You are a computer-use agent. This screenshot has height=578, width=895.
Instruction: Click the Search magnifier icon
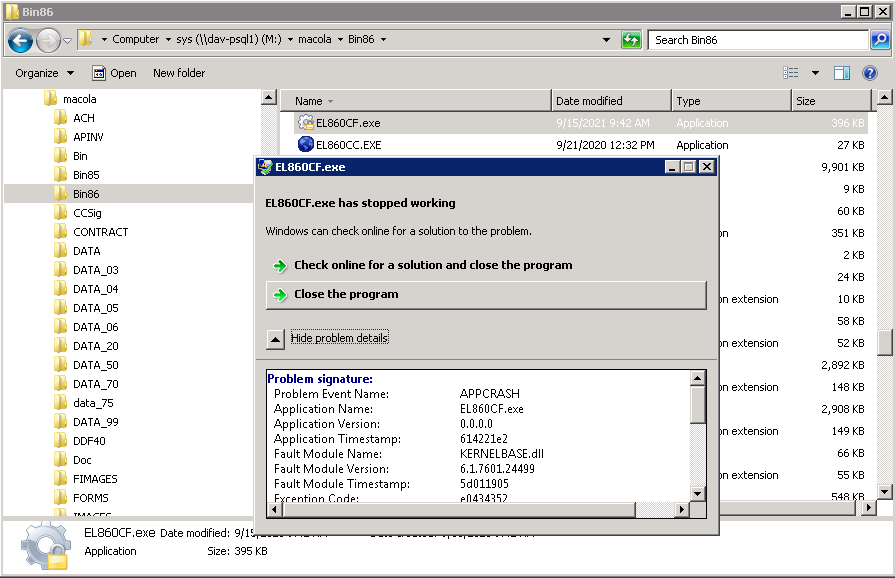click(x=880, y=40)
